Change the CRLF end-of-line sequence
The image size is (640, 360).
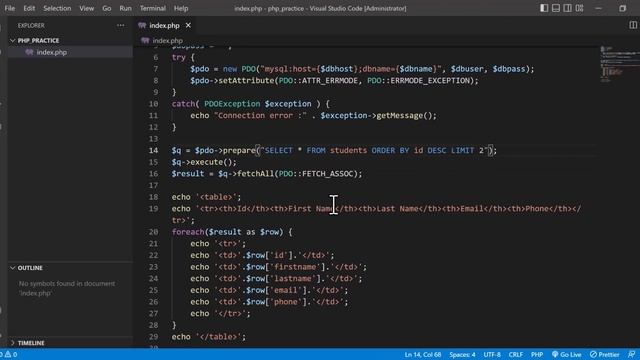(x=516, y=354)
